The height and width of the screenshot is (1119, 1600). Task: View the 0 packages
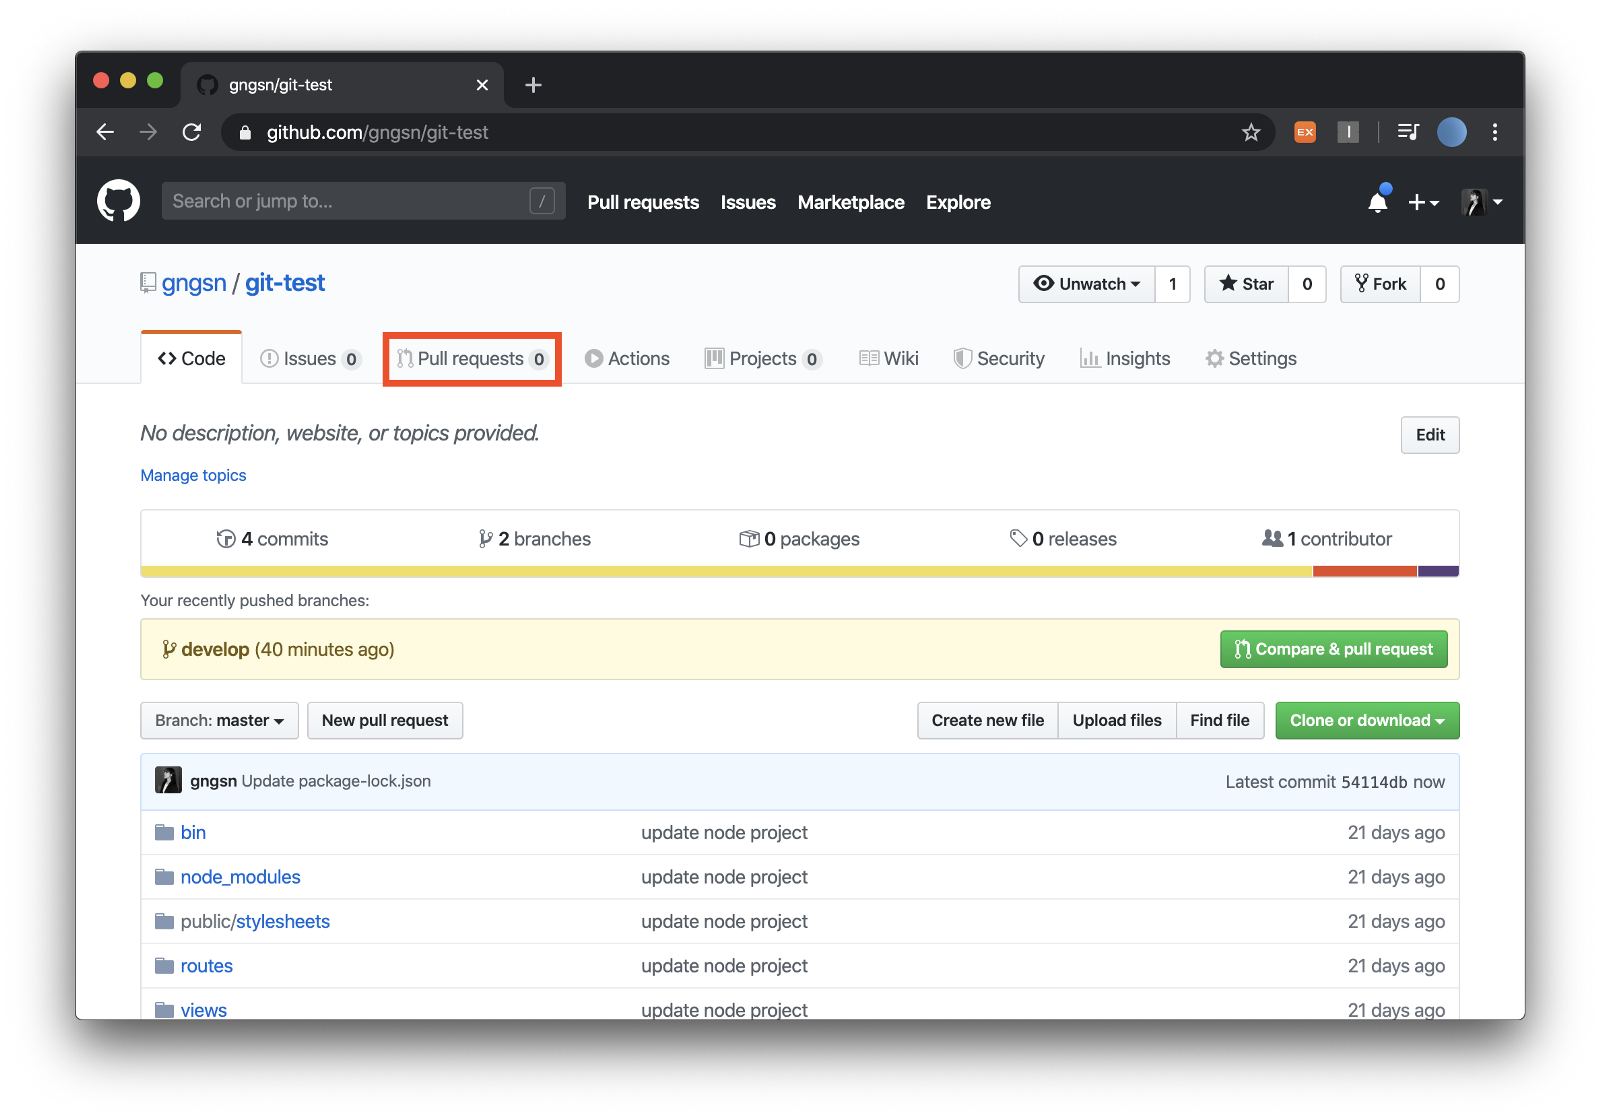[x=799, y=539]
